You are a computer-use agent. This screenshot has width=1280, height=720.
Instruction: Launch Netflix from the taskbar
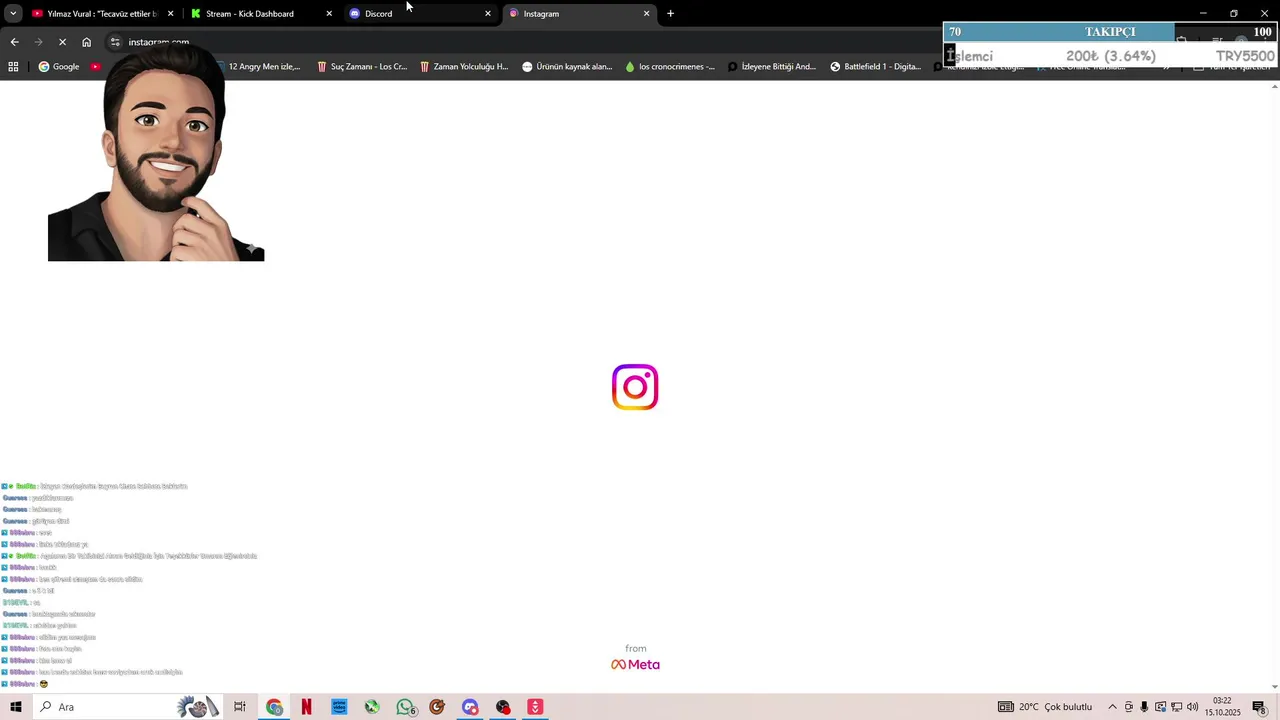(x=306, y=707)
